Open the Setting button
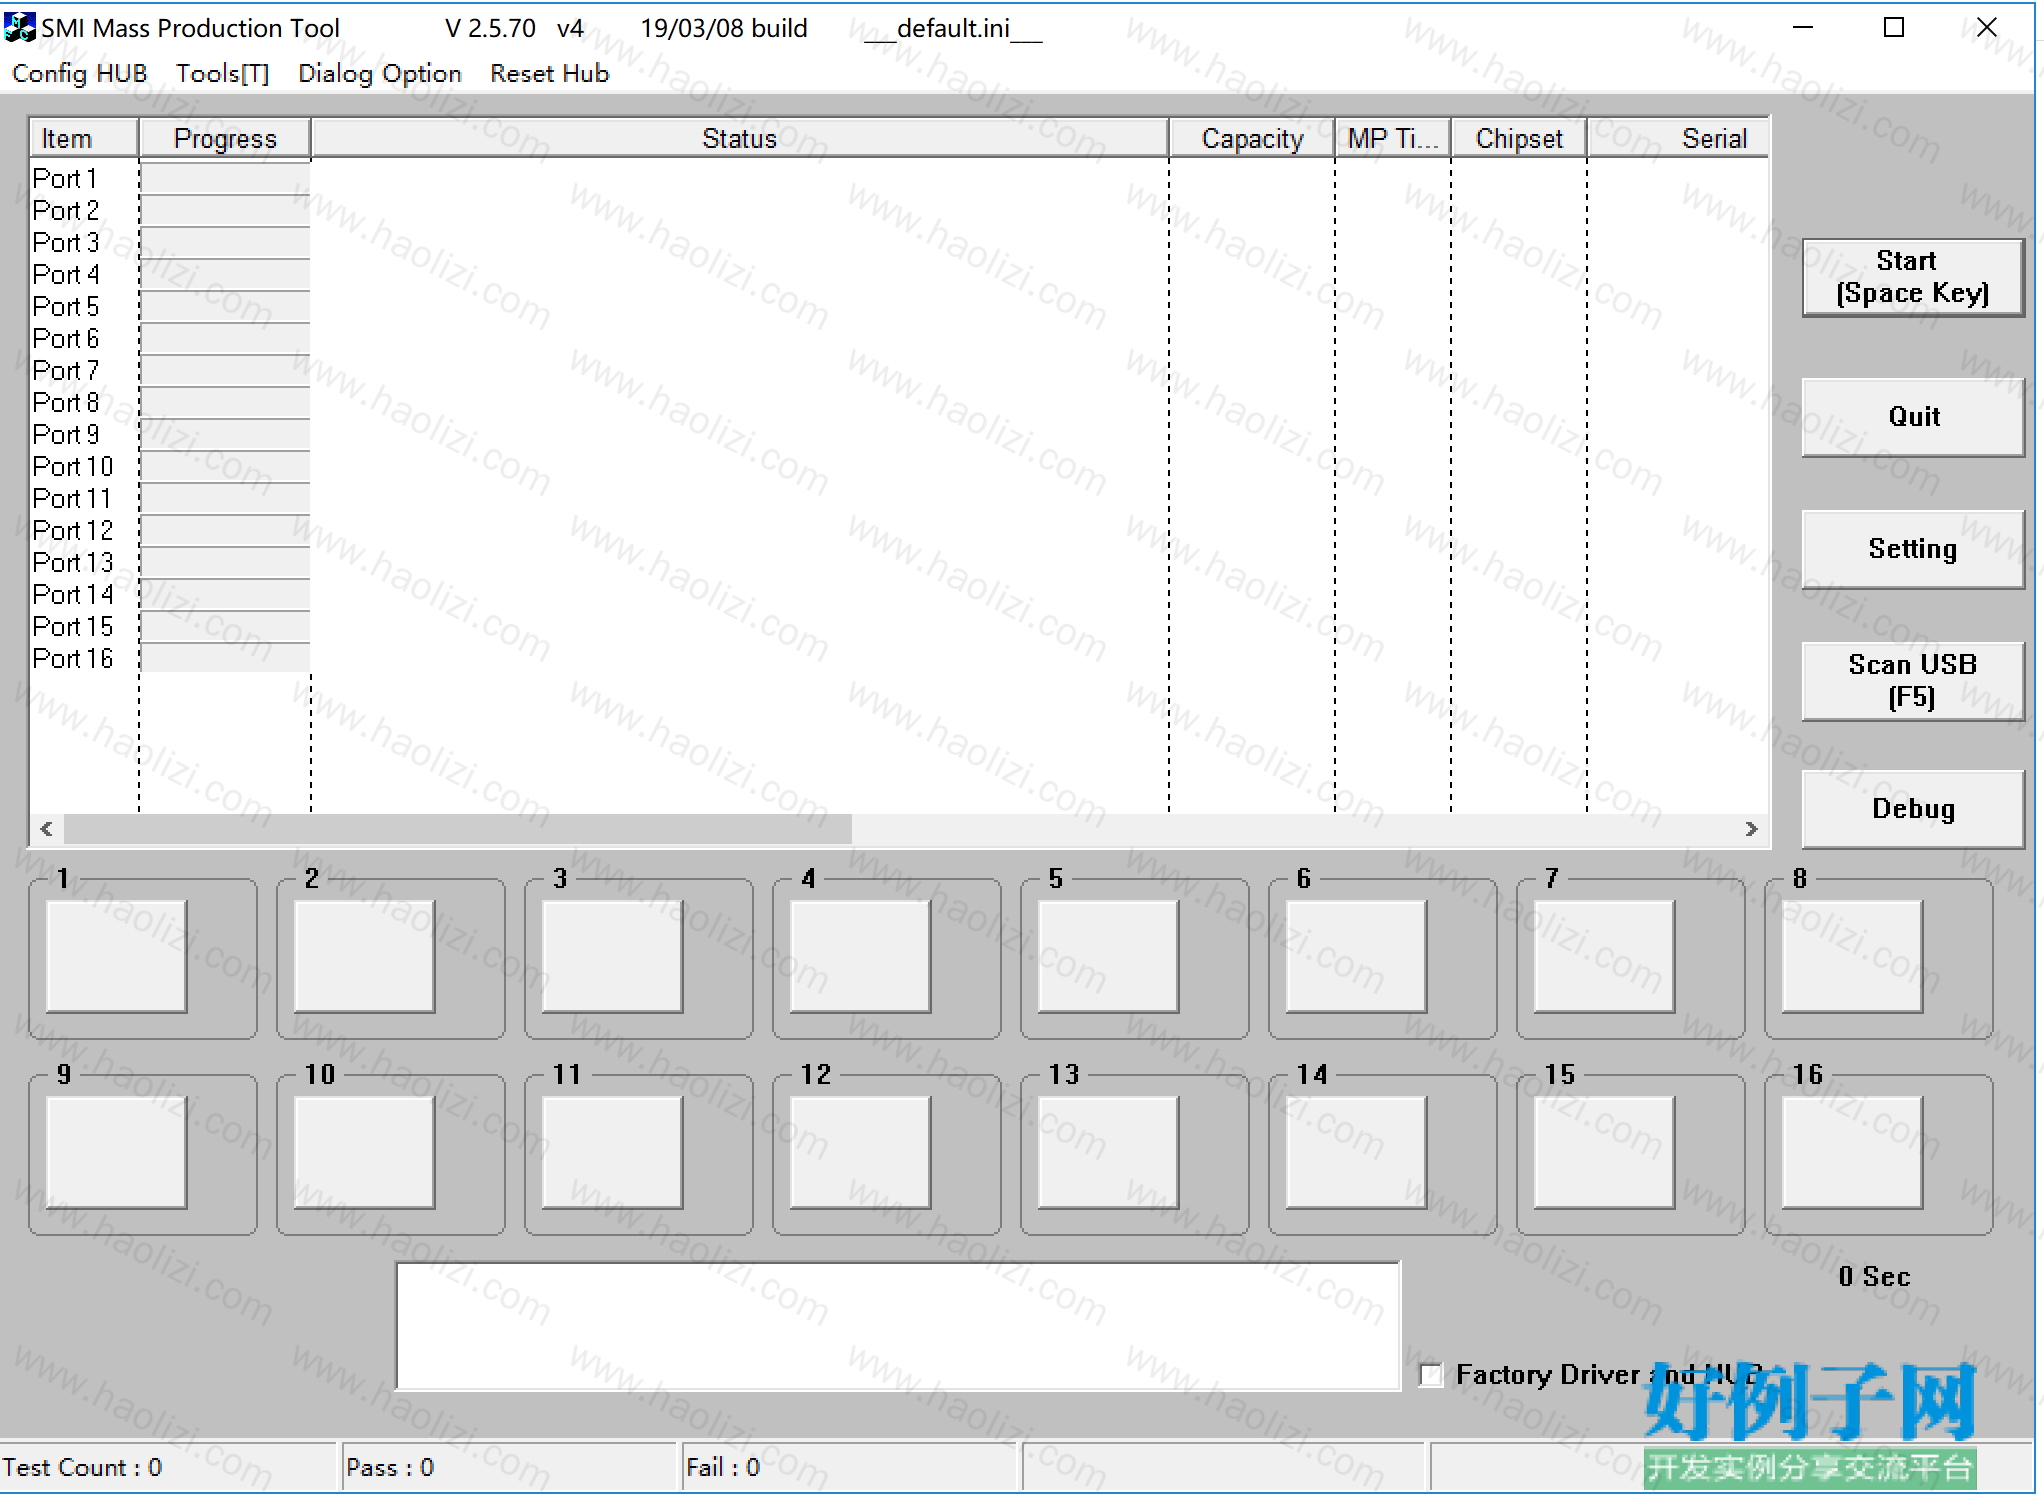The image size is (2044, 1500). [x=1913, y=548]
